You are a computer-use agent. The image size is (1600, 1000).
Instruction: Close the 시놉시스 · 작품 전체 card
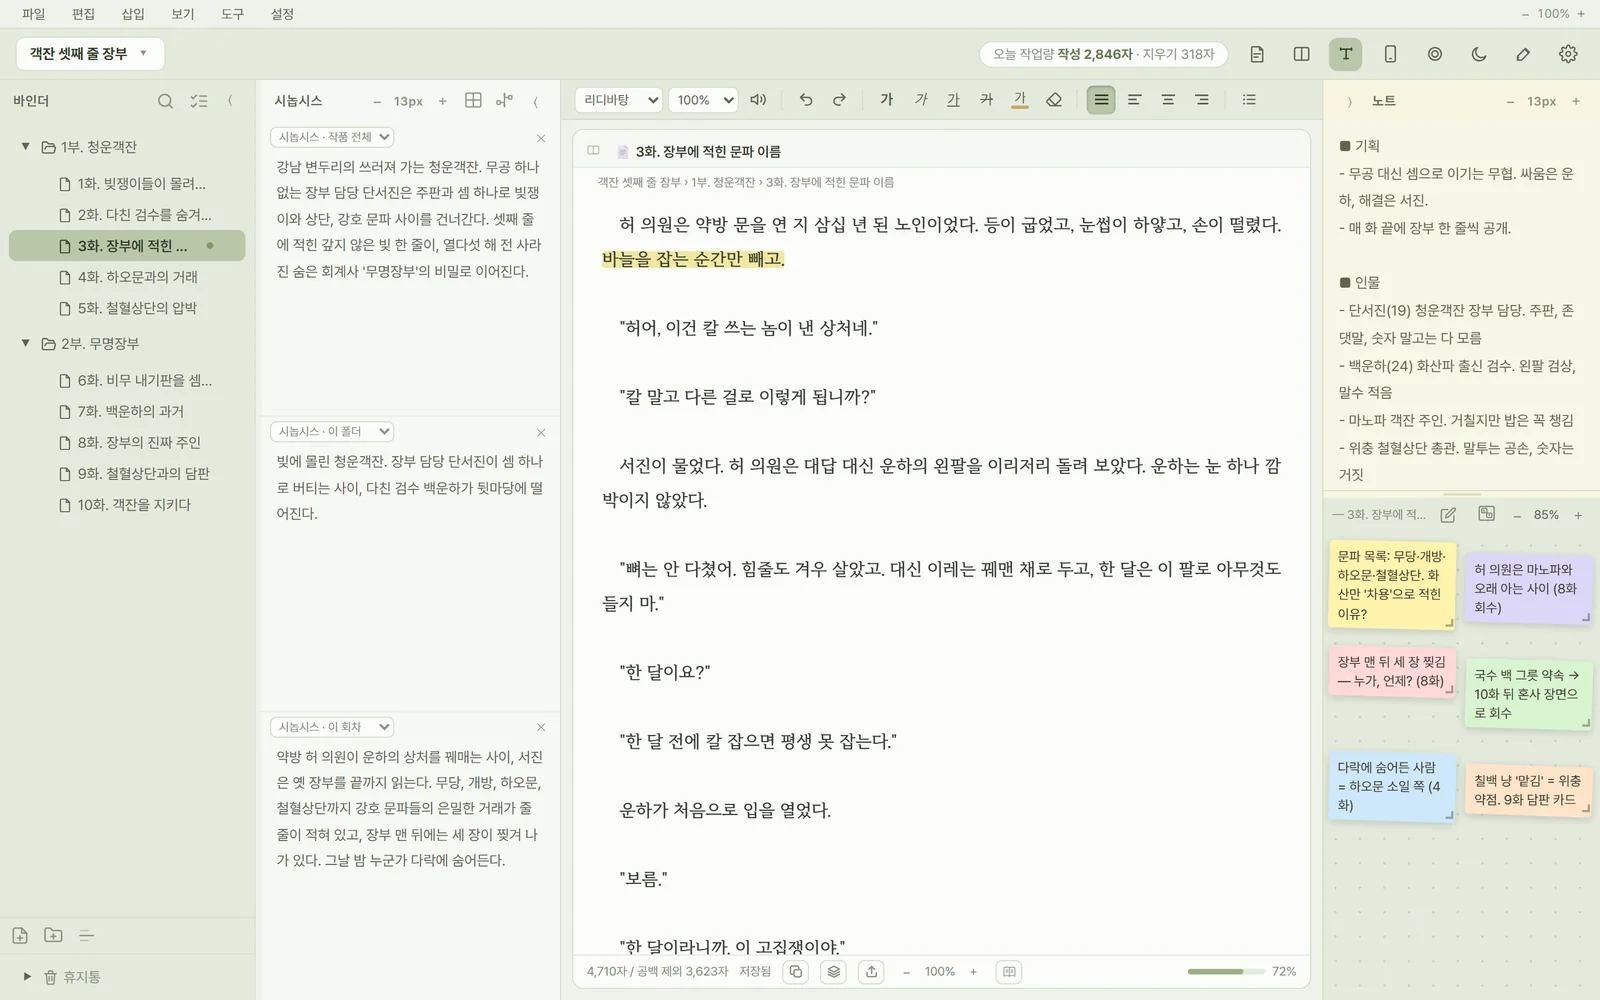coord(541,138)
